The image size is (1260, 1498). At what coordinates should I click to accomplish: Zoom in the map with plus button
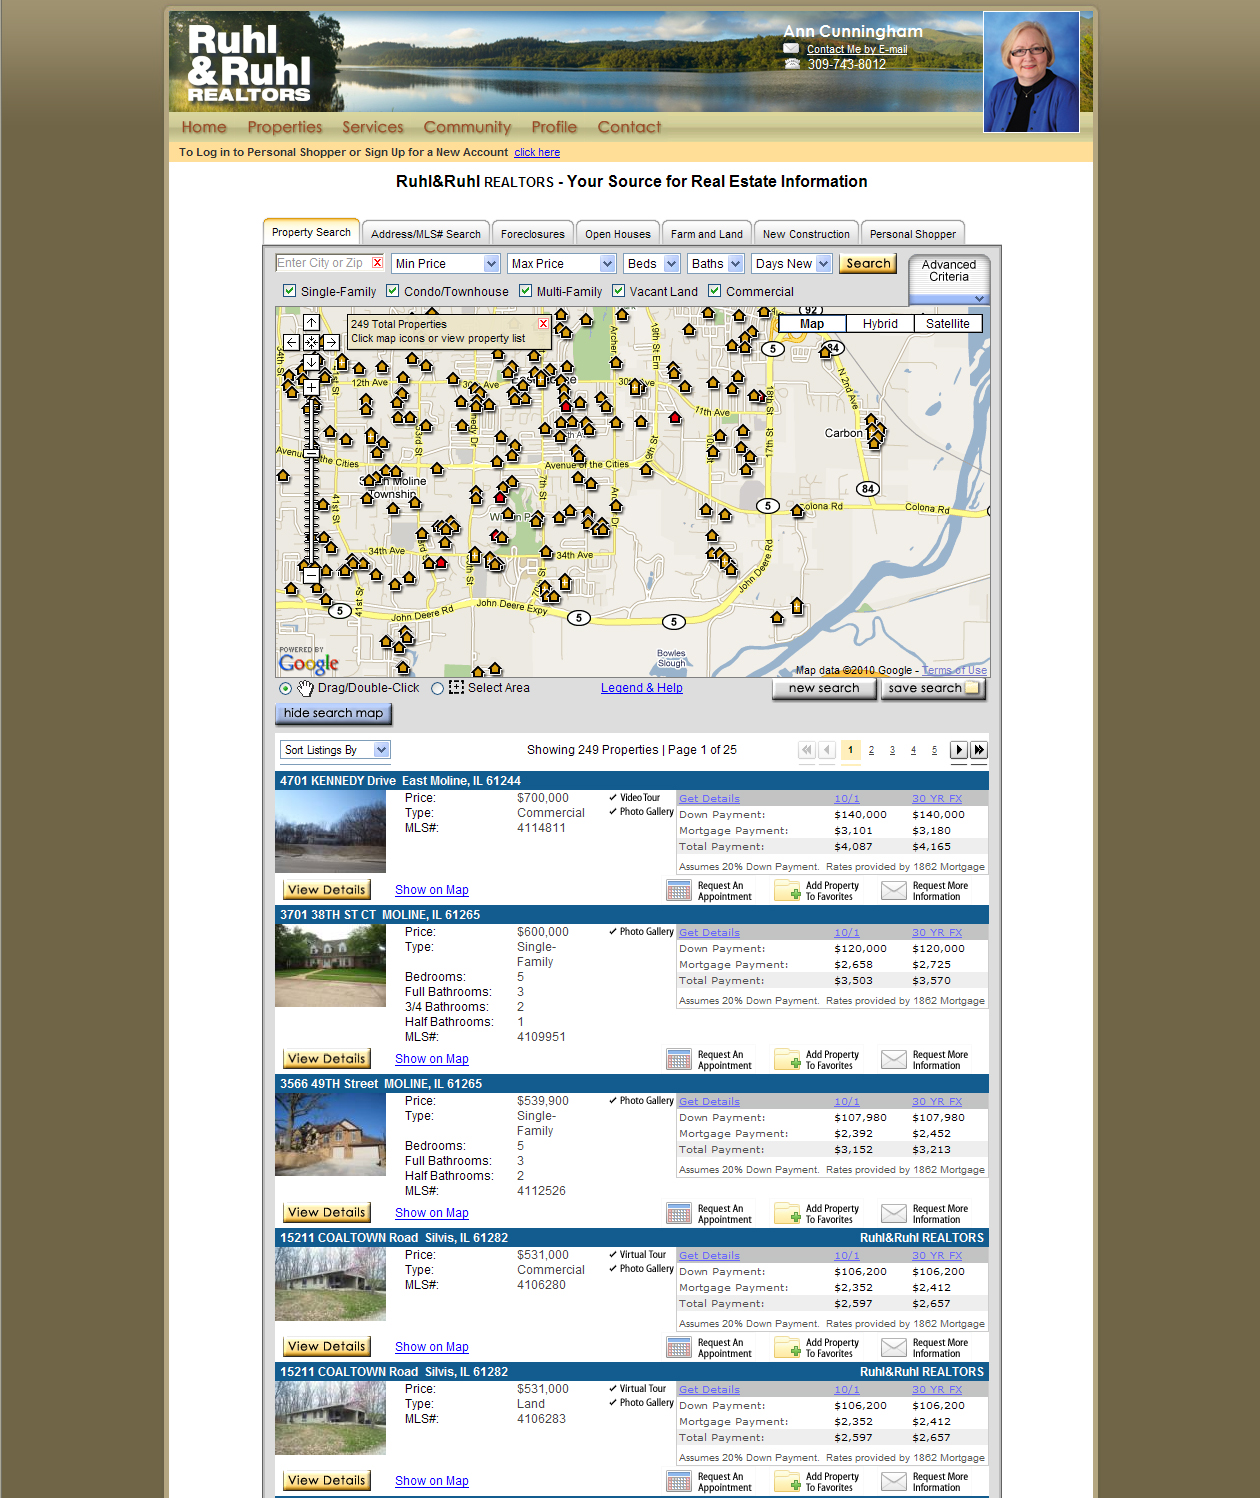coord(312,387)
